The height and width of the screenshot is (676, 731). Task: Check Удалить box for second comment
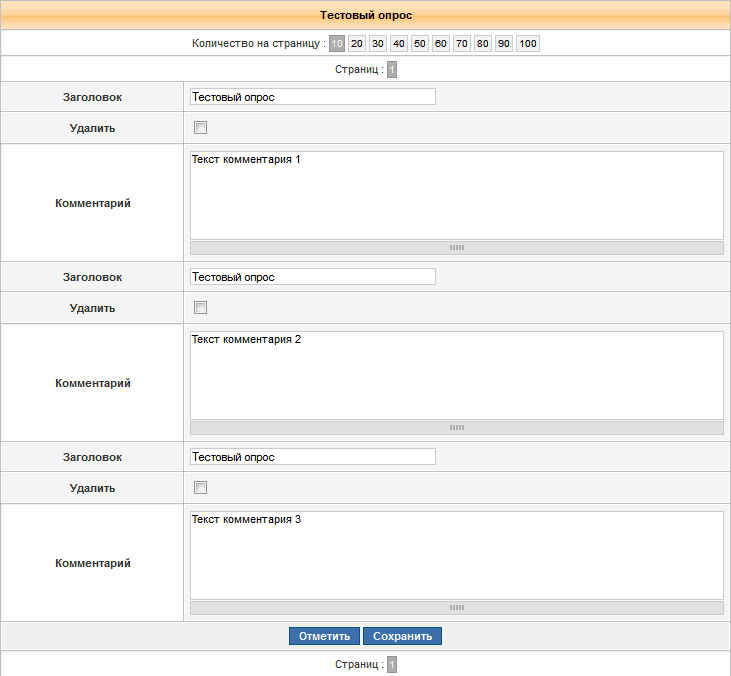(200, 308)
